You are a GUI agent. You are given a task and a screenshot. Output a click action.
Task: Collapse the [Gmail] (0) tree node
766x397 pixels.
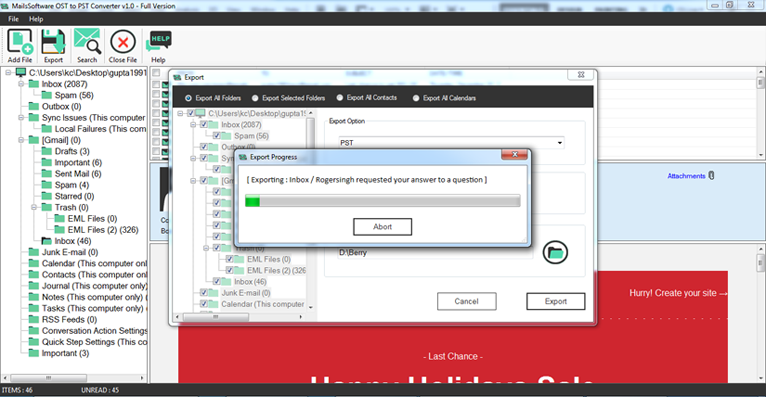click(x=21, y=140)
